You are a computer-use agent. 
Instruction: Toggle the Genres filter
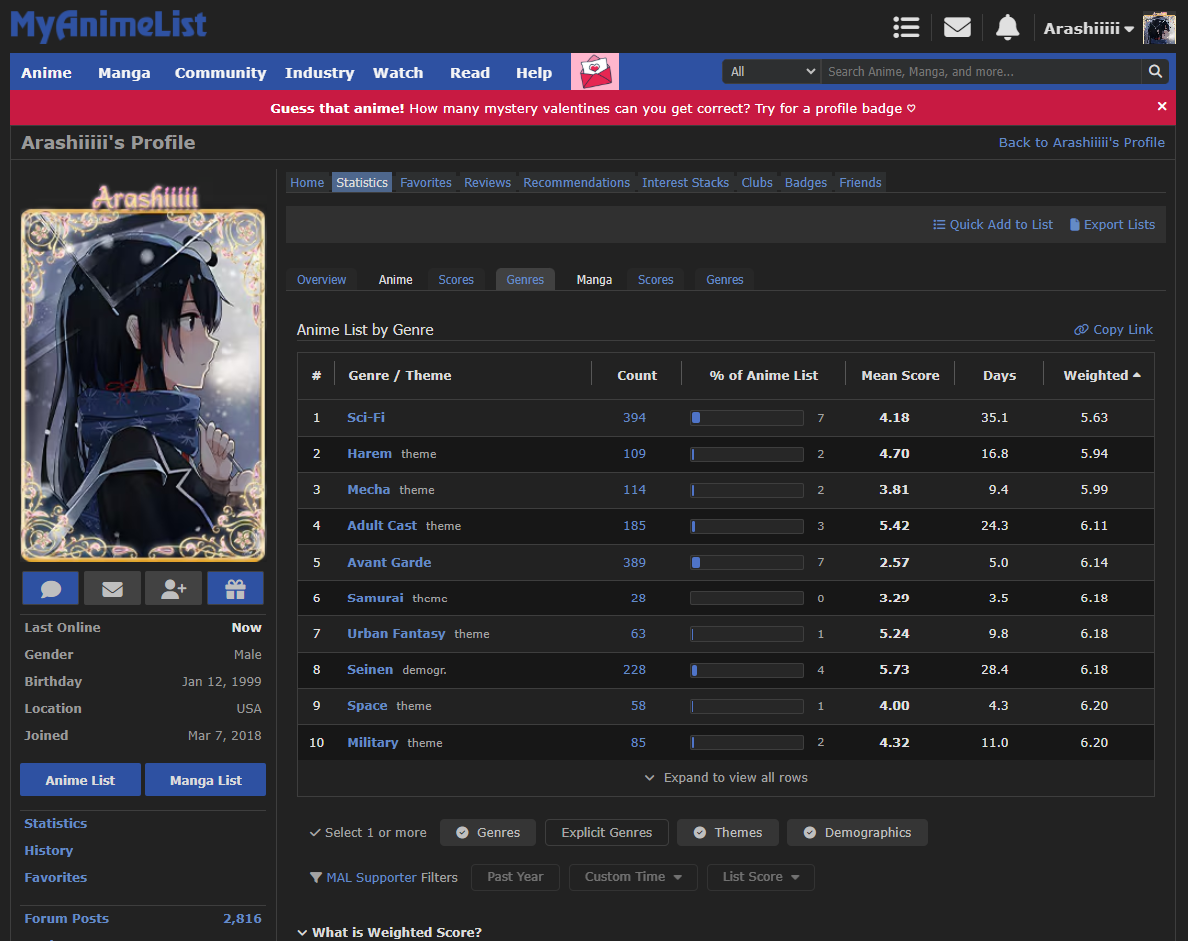point(487,832)
